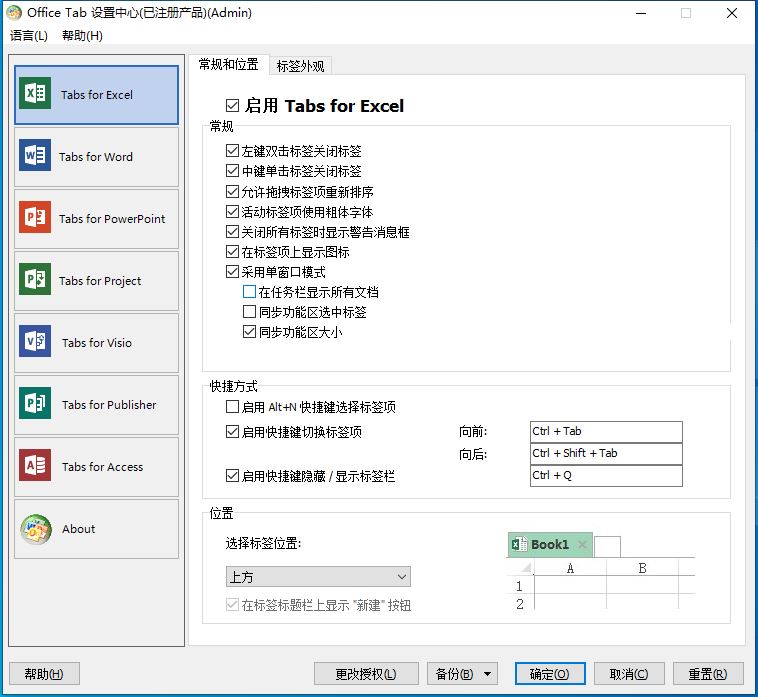Minimize the Office Tab settings window
Viewport: 758px width, 697px height.
tap(641, 13)
